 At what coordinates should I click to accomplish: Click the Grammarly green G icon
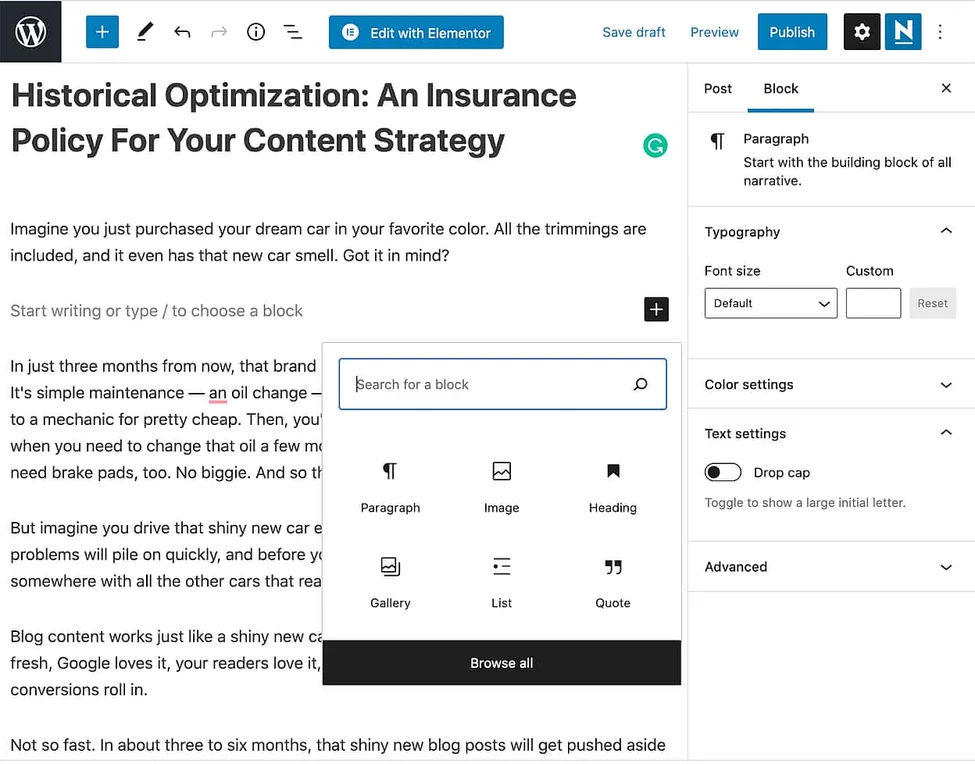[x=655, y=146]
